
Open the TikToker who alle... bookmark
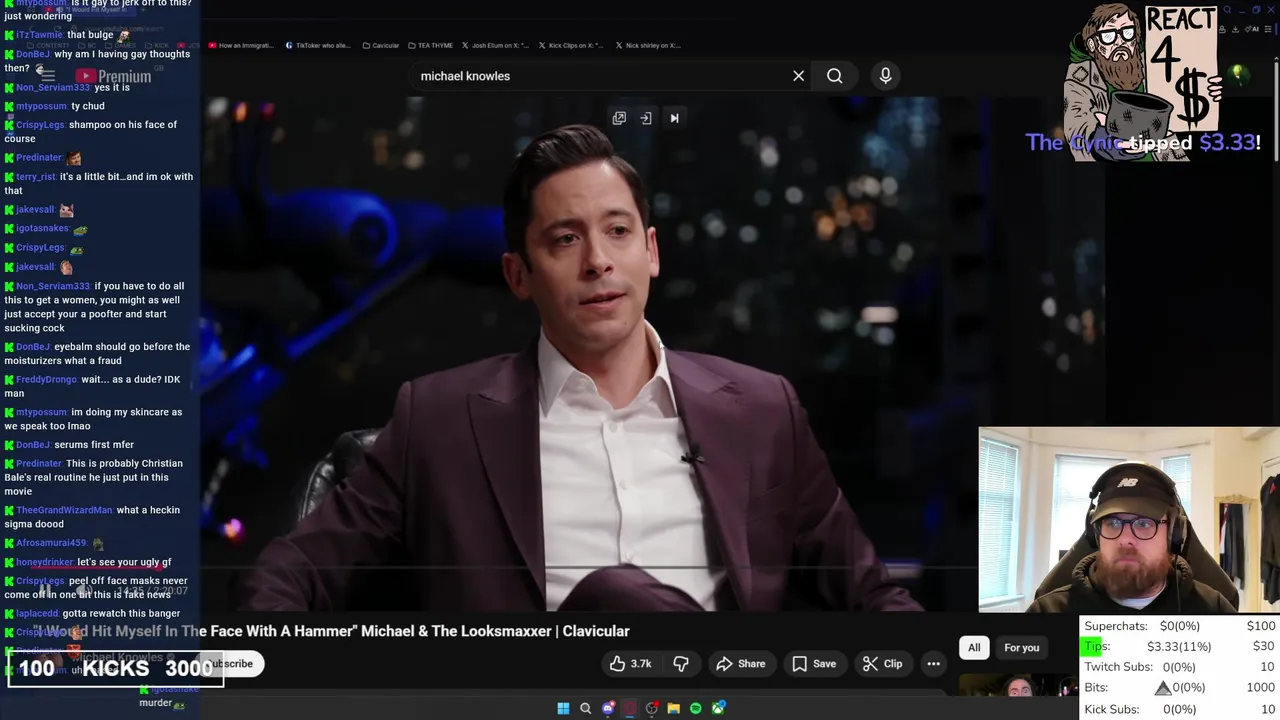[x=318, y=45]
